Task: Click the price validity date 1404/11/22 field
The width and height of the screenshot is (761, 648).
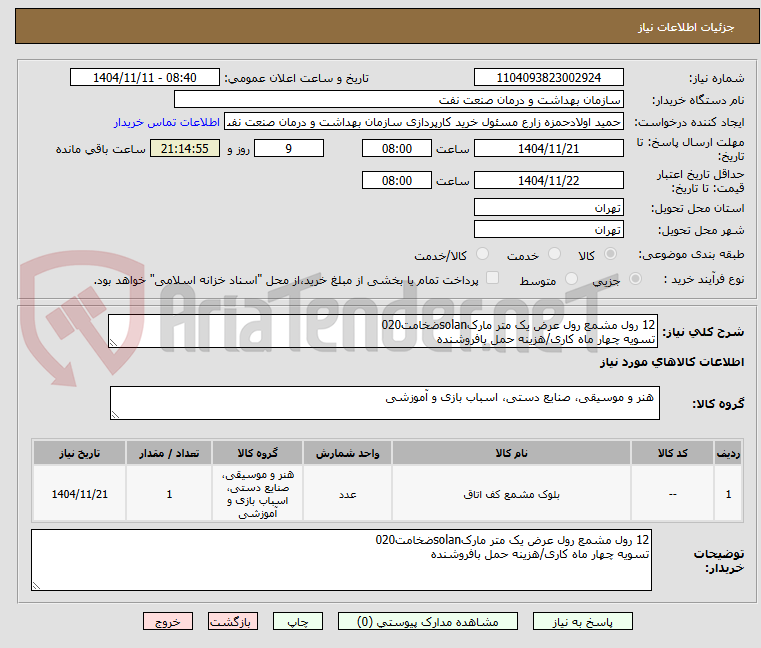Action: point(548,181)
